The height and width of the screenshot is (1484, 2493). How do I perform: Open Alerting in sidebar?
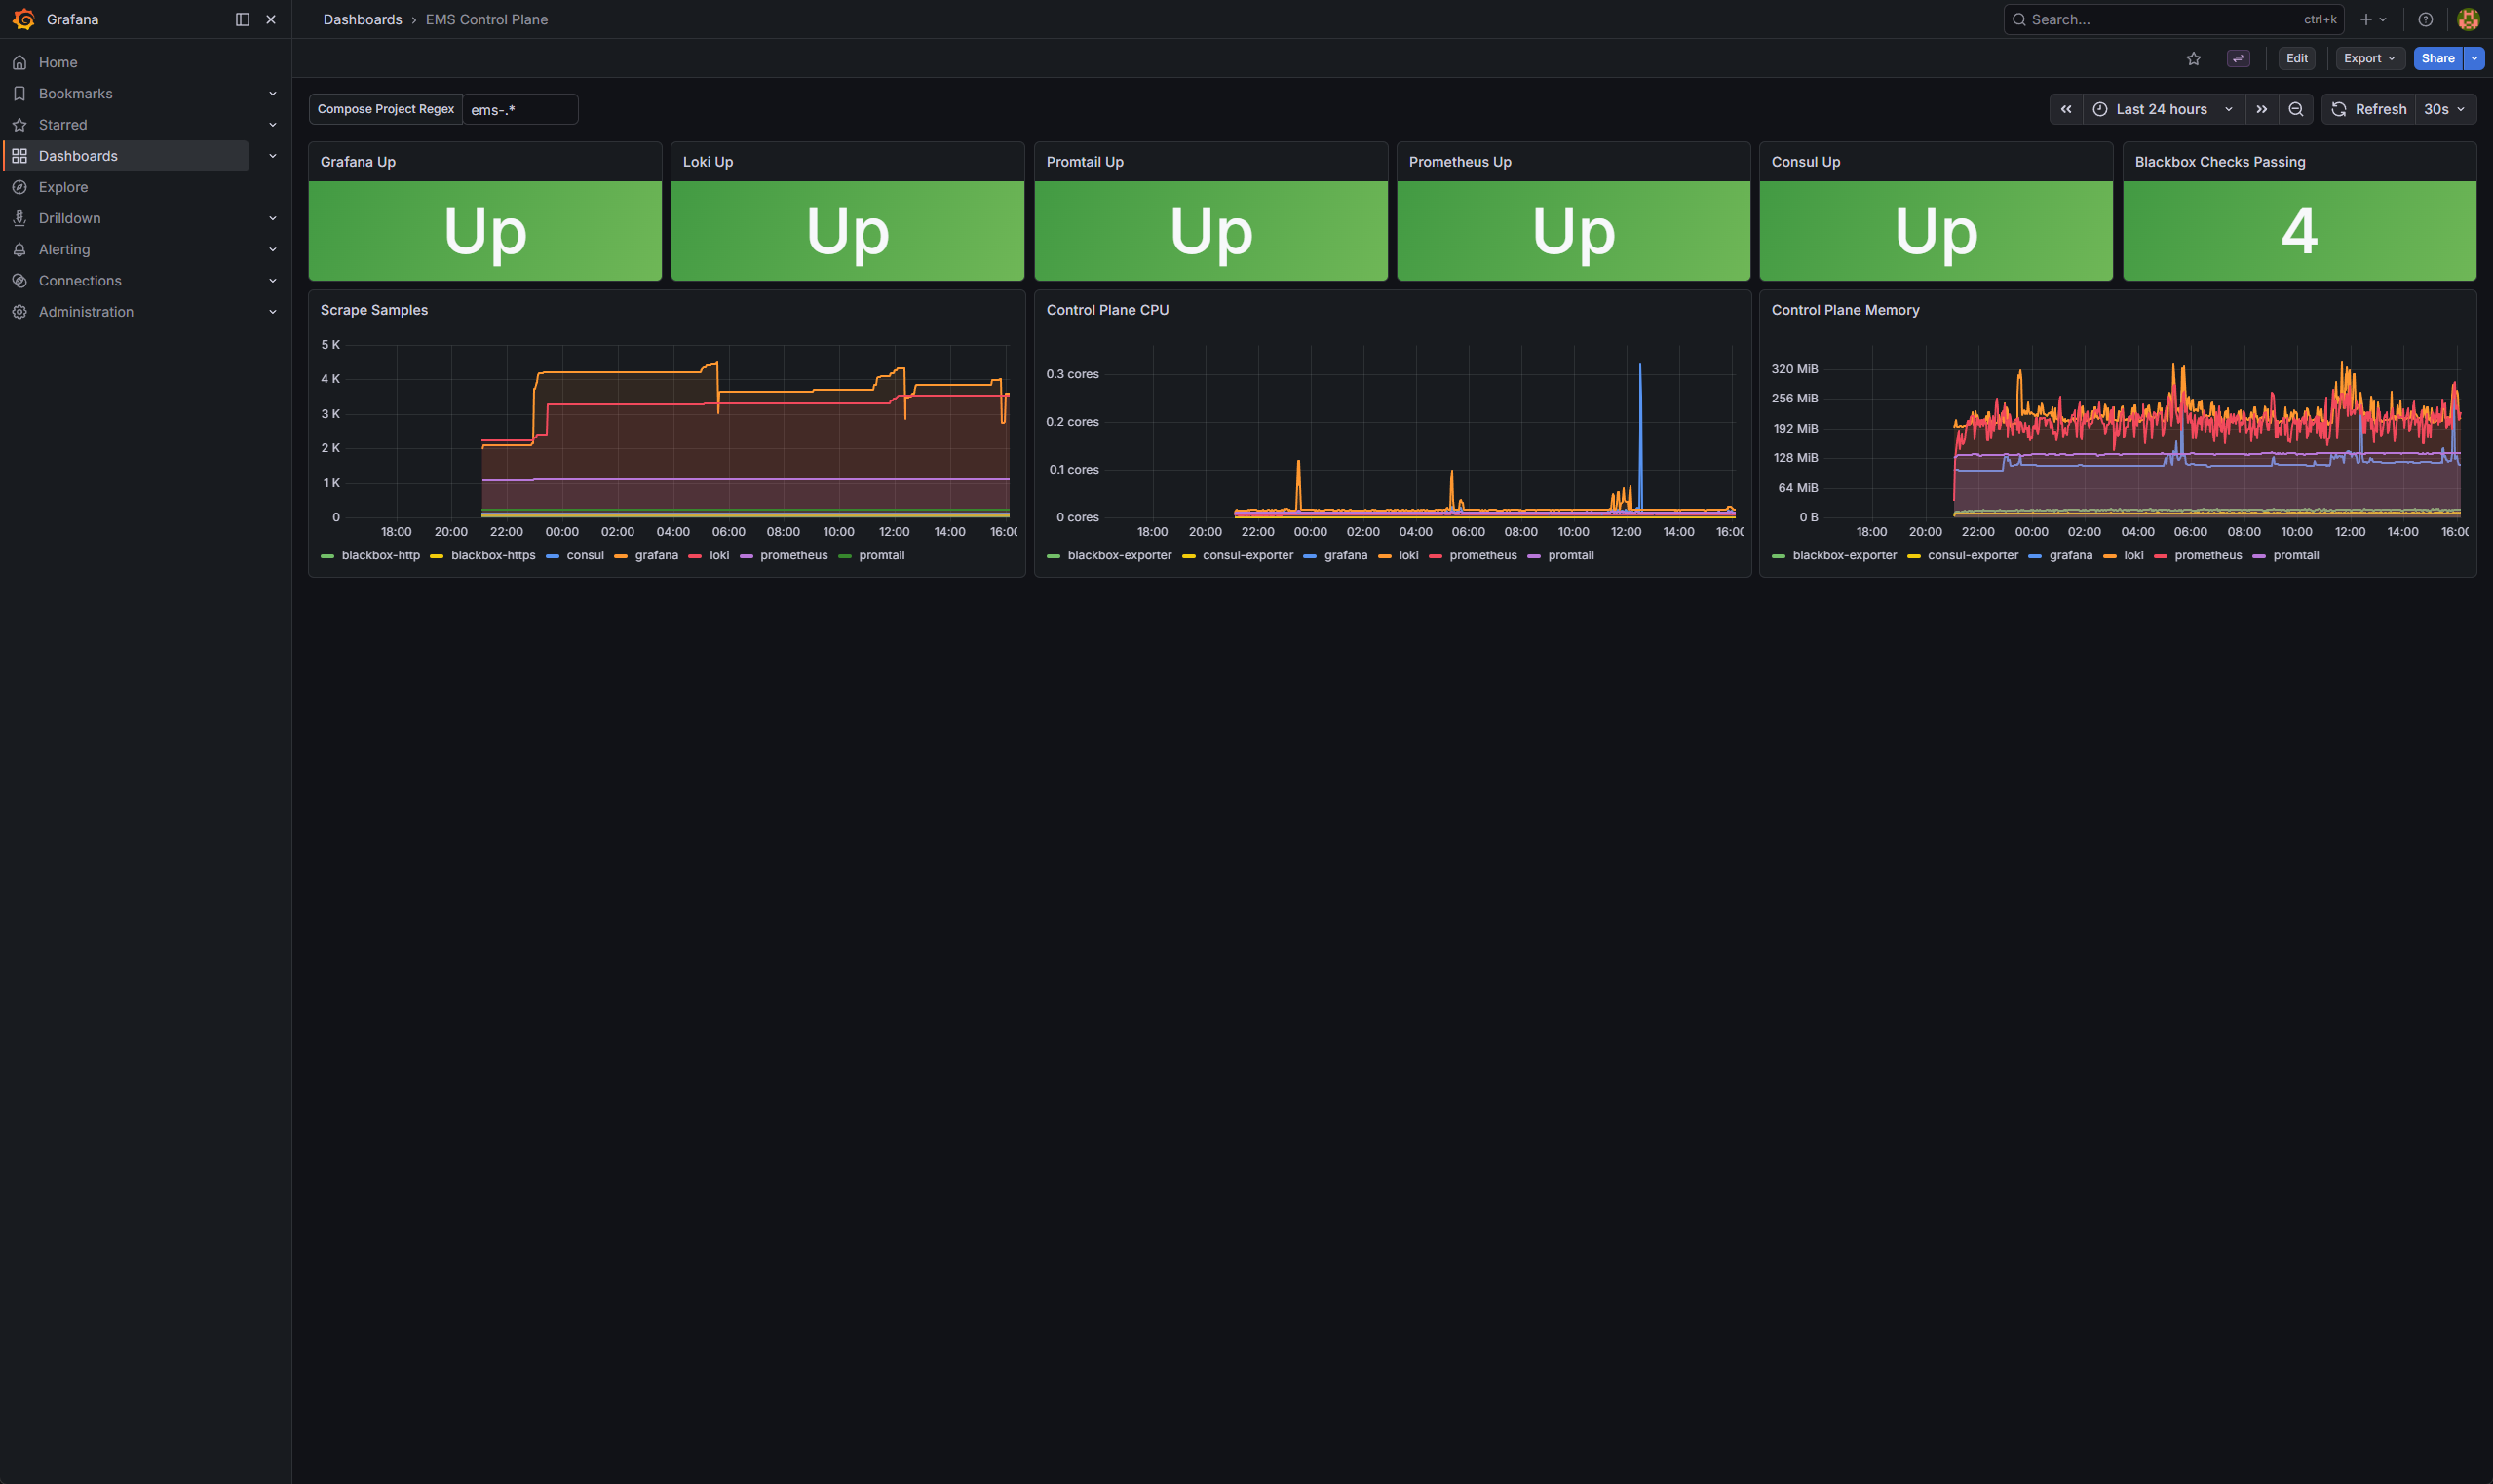(x=64, y=249)
